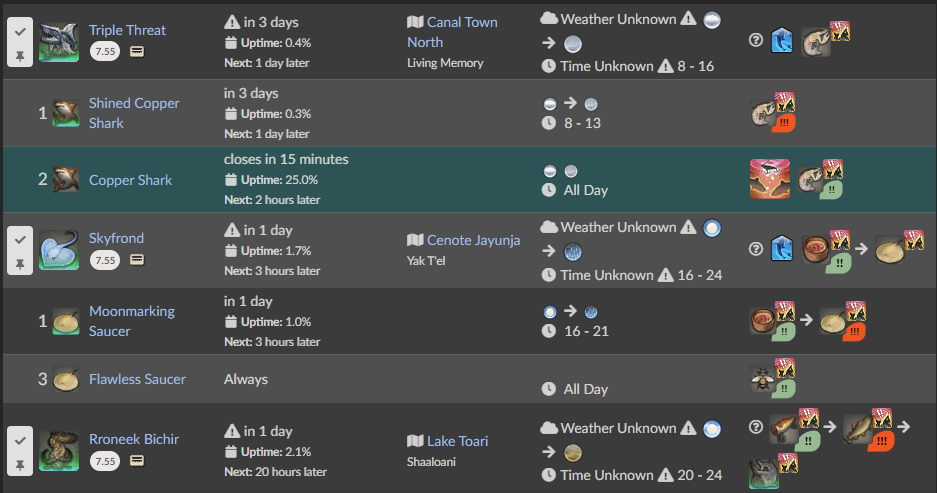Click the Rroneek Bichir eel icon
The image size is (937, 493).
tap(59, 451)
